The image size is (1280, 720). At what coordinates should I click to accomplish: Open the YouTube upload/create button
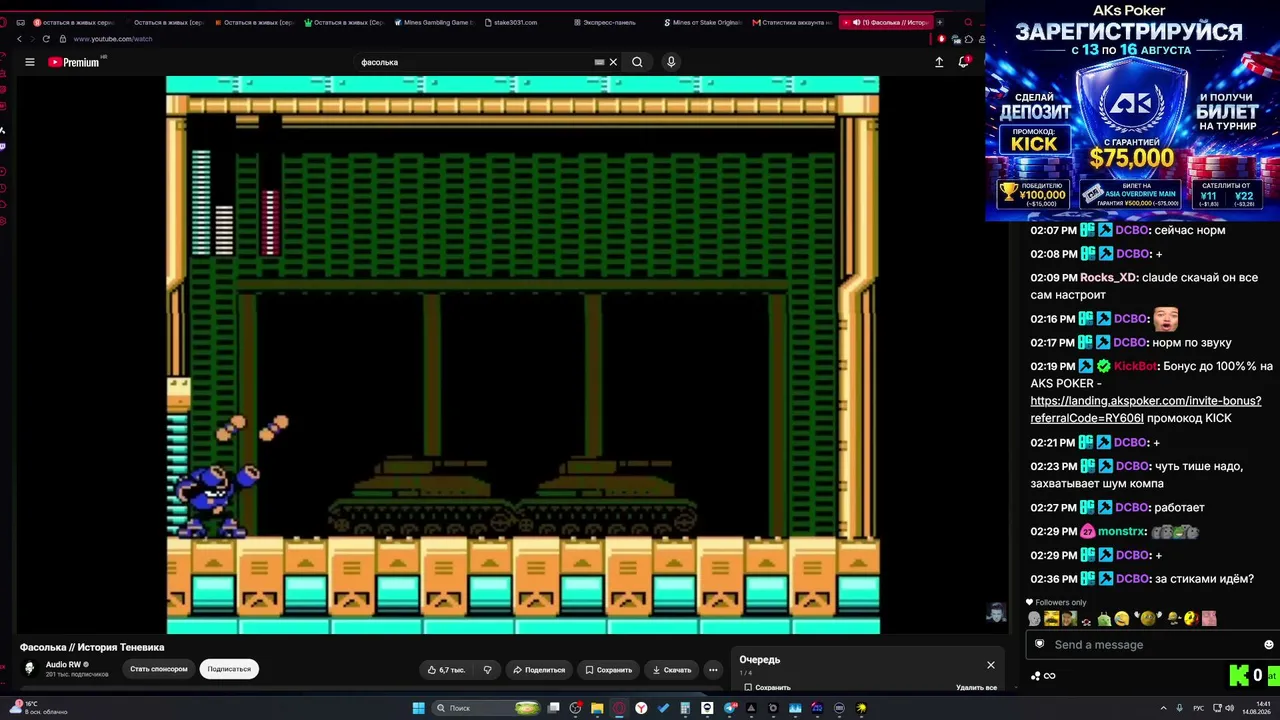(939, 62)
